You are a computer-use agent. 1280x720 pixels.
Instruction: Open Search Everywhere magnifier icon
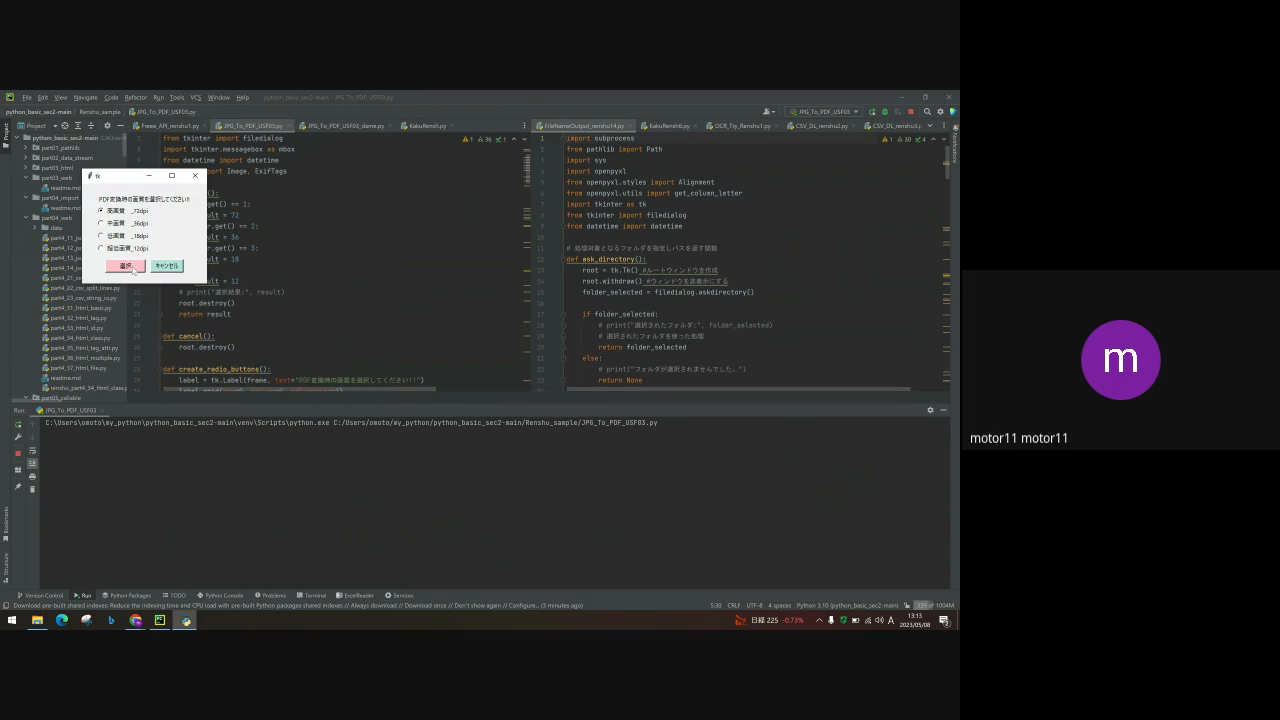(x=927, y=112)
